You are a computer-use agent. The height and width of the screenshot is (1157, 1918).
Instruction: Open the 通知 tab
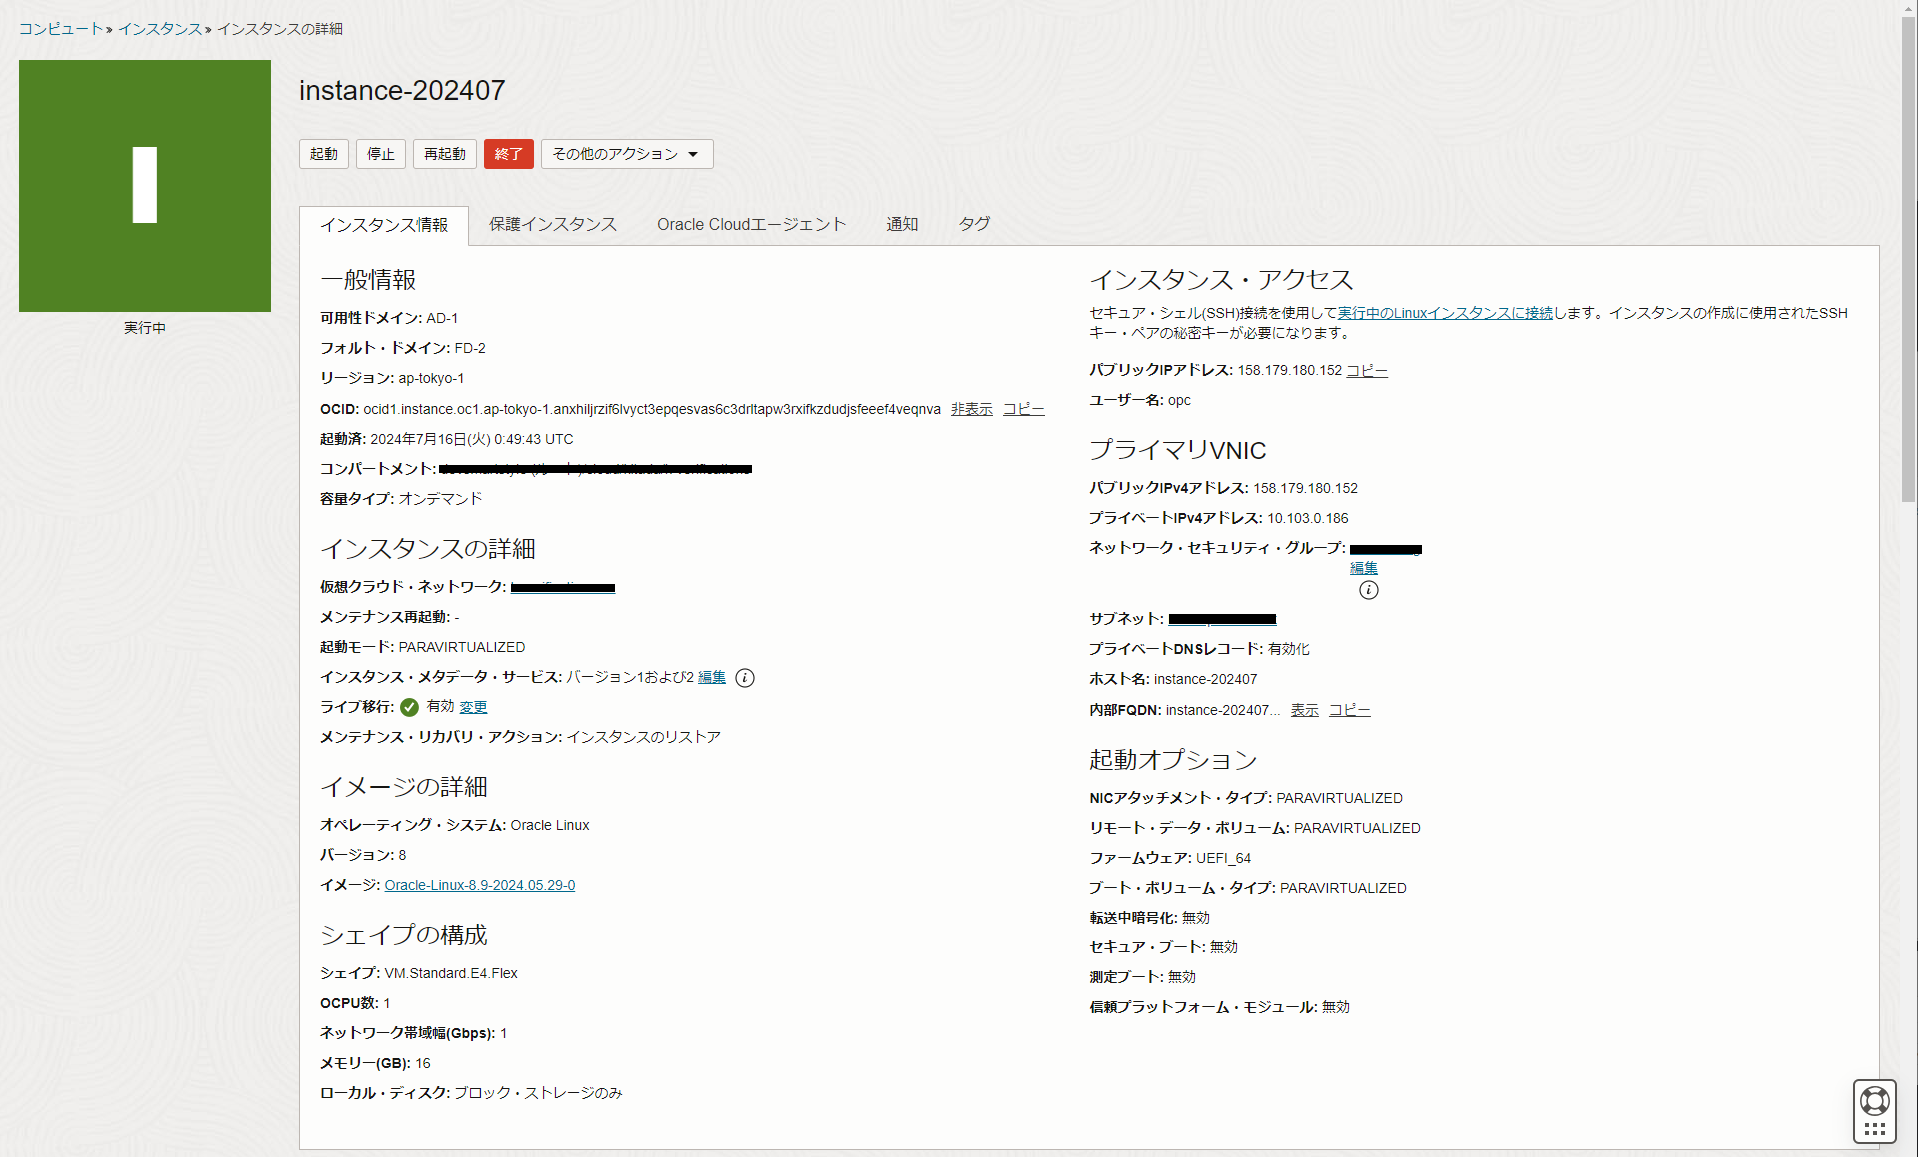(x=902, y=224)
